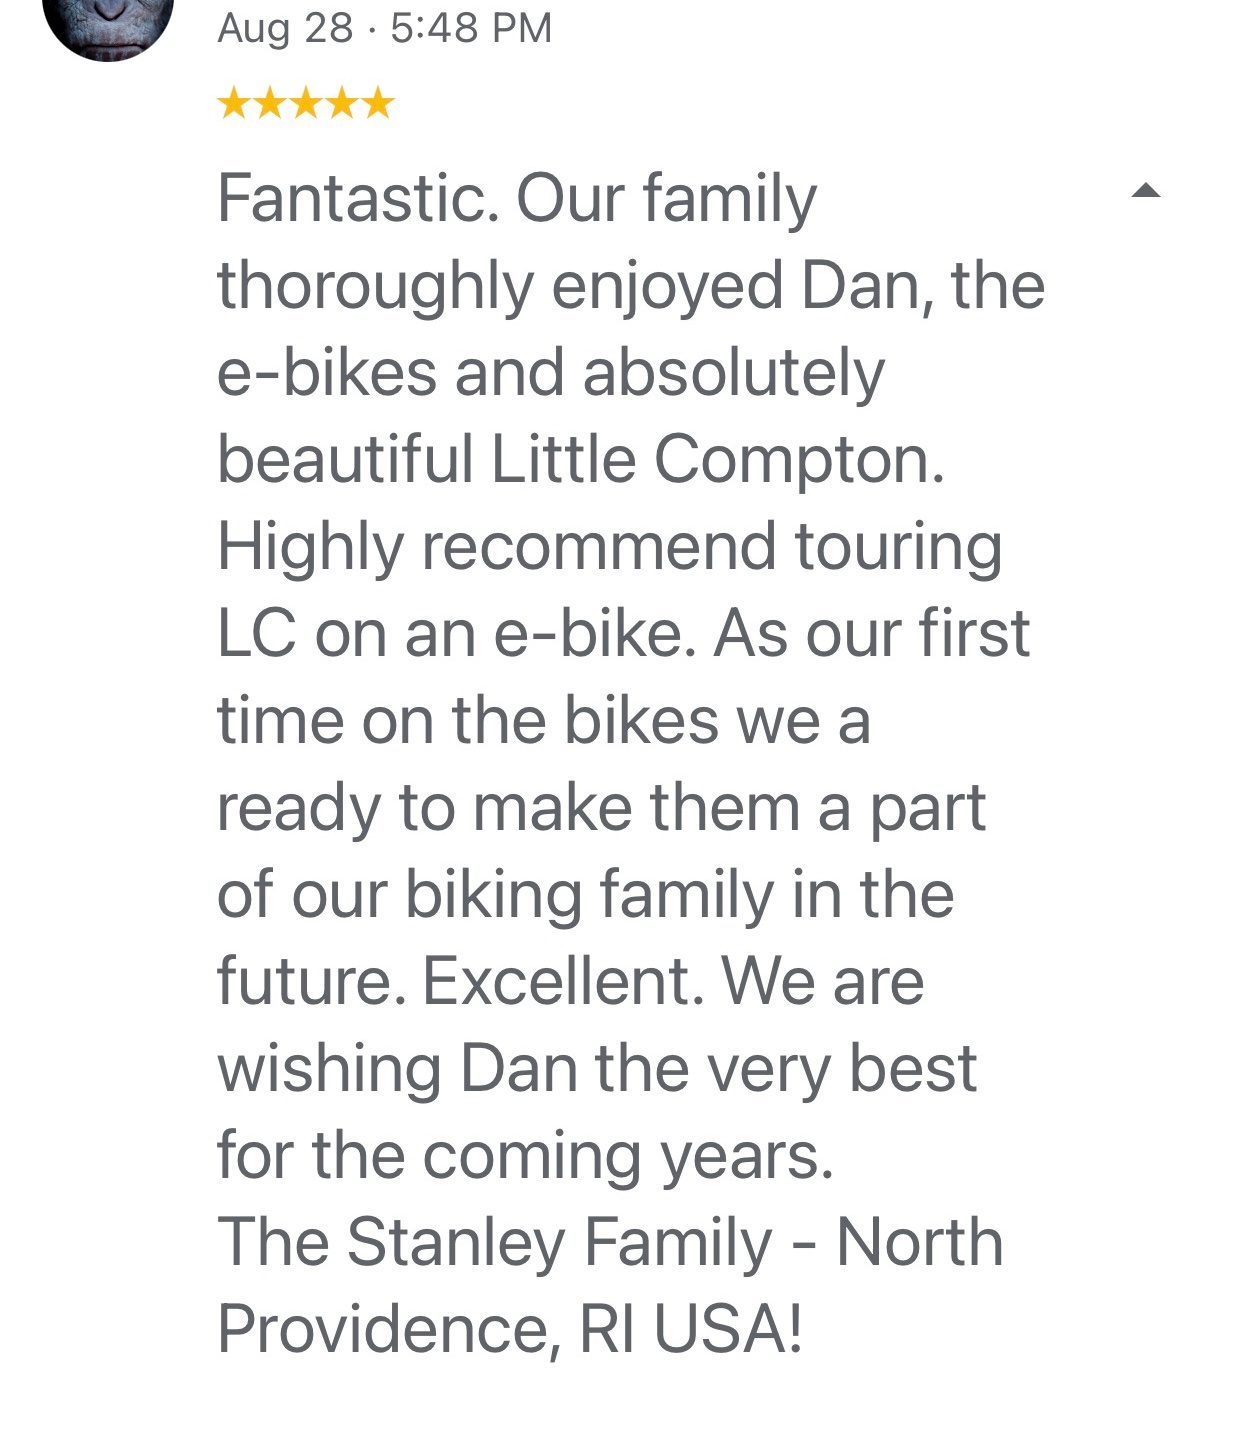The image size is (1242, 1435).
Task: Click the word "Fantastic" in the review
Action: coord(356,198)
